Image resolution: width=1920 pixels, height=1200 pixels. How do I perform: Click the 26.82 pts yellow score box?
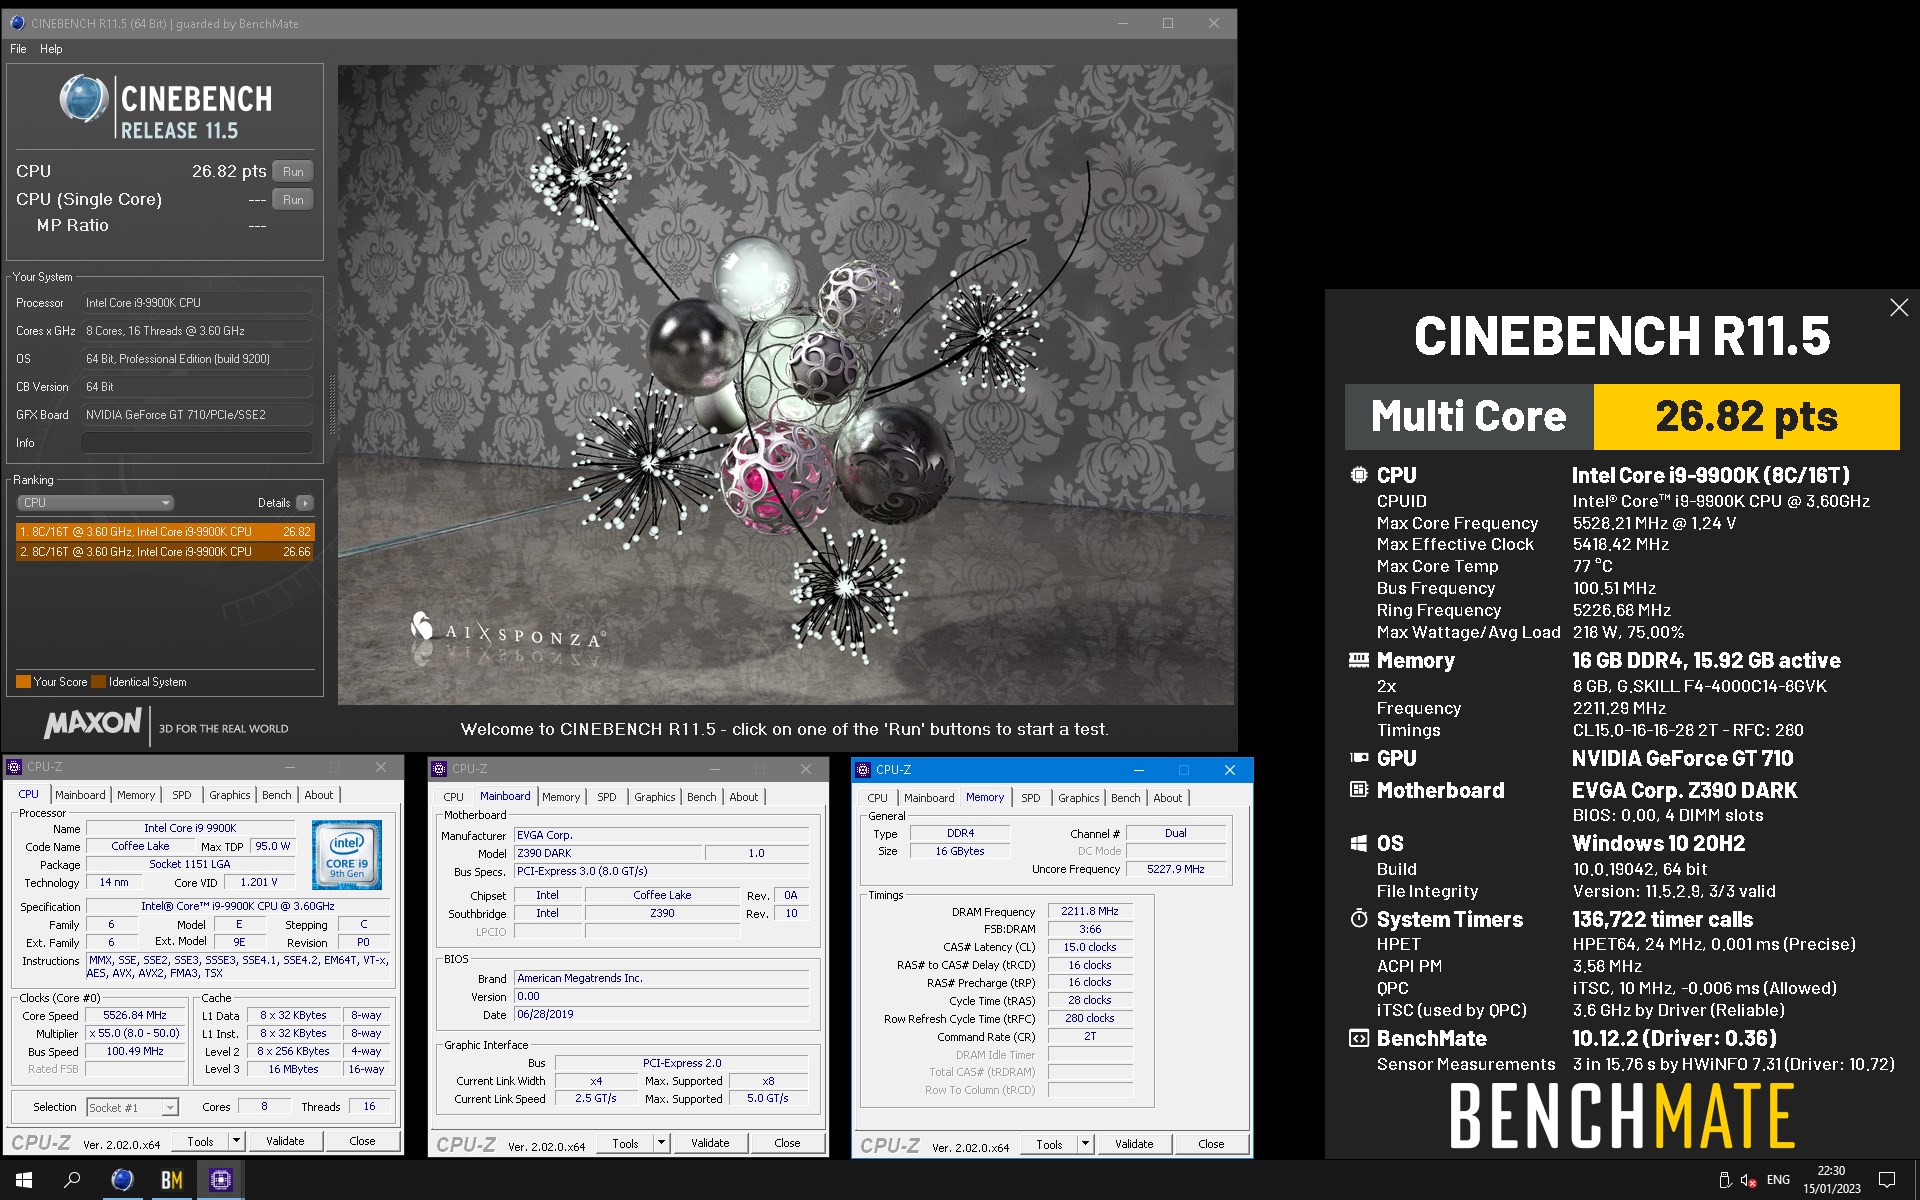1746,417
